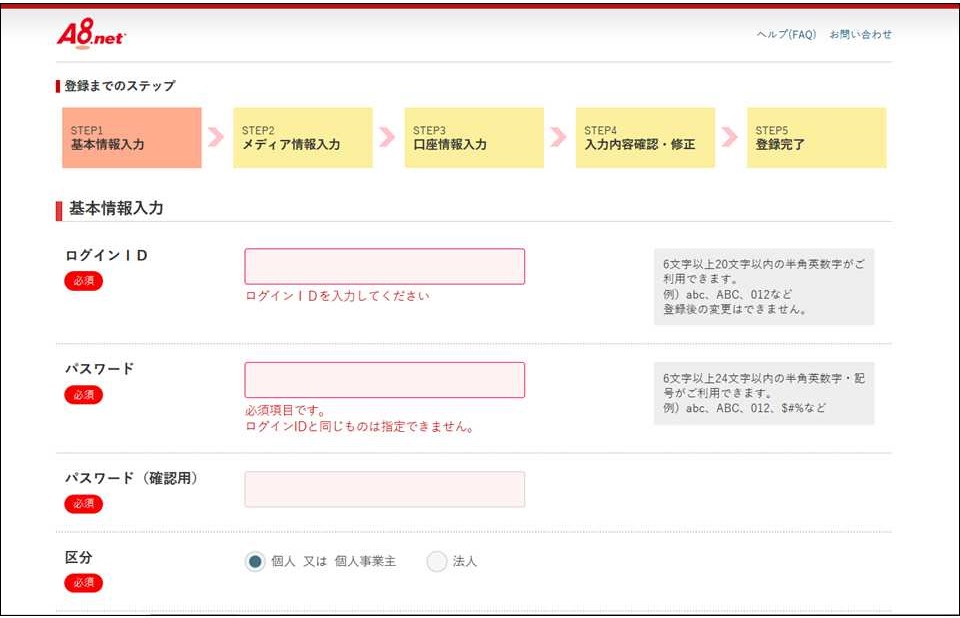Select STEP2 メディア情報入力 step box
The height and width of the screenshot is (618, 960).
[x=302, y=138]
